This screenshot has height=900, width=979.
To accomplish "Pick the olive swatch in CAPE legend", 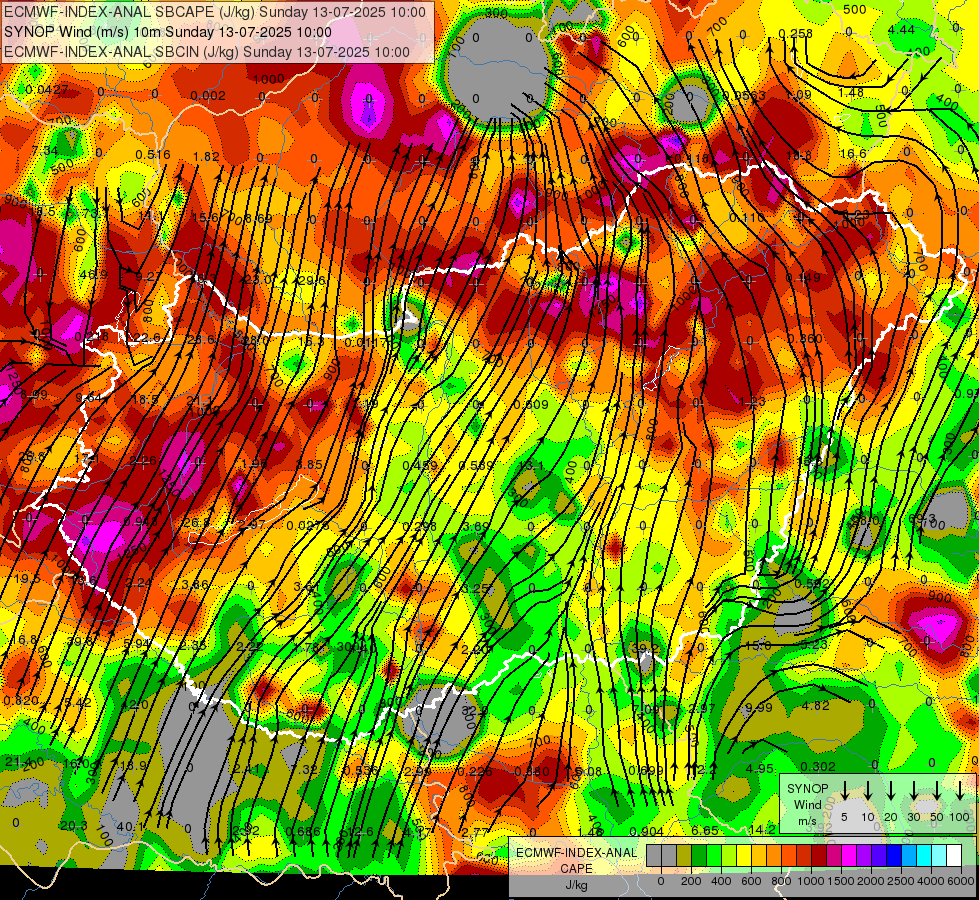I will click(684, 855).
